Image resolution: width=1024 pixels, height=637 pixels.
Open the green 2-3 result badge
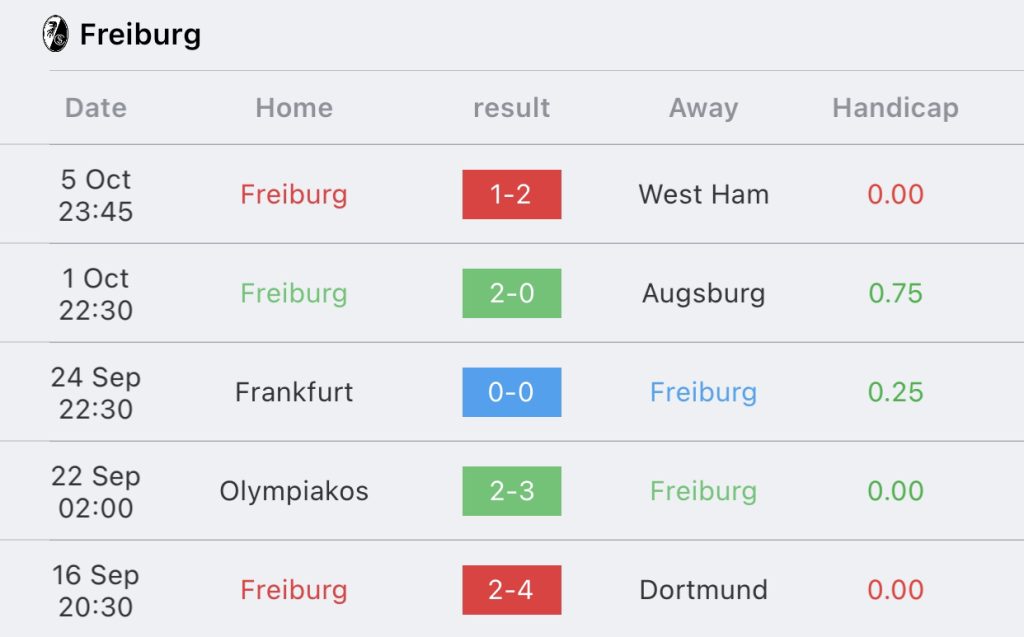(x=511, y=491)
